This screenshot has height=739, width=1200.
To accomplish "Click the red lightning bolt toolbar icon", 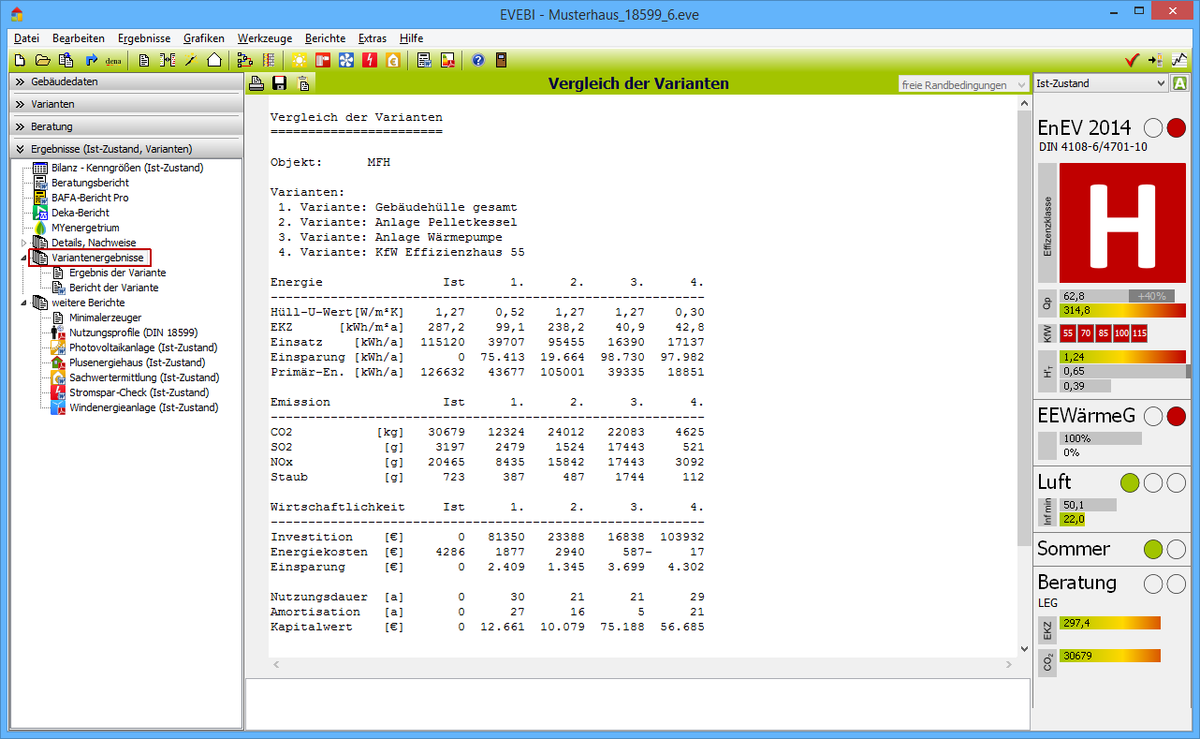I will (370, 60).
